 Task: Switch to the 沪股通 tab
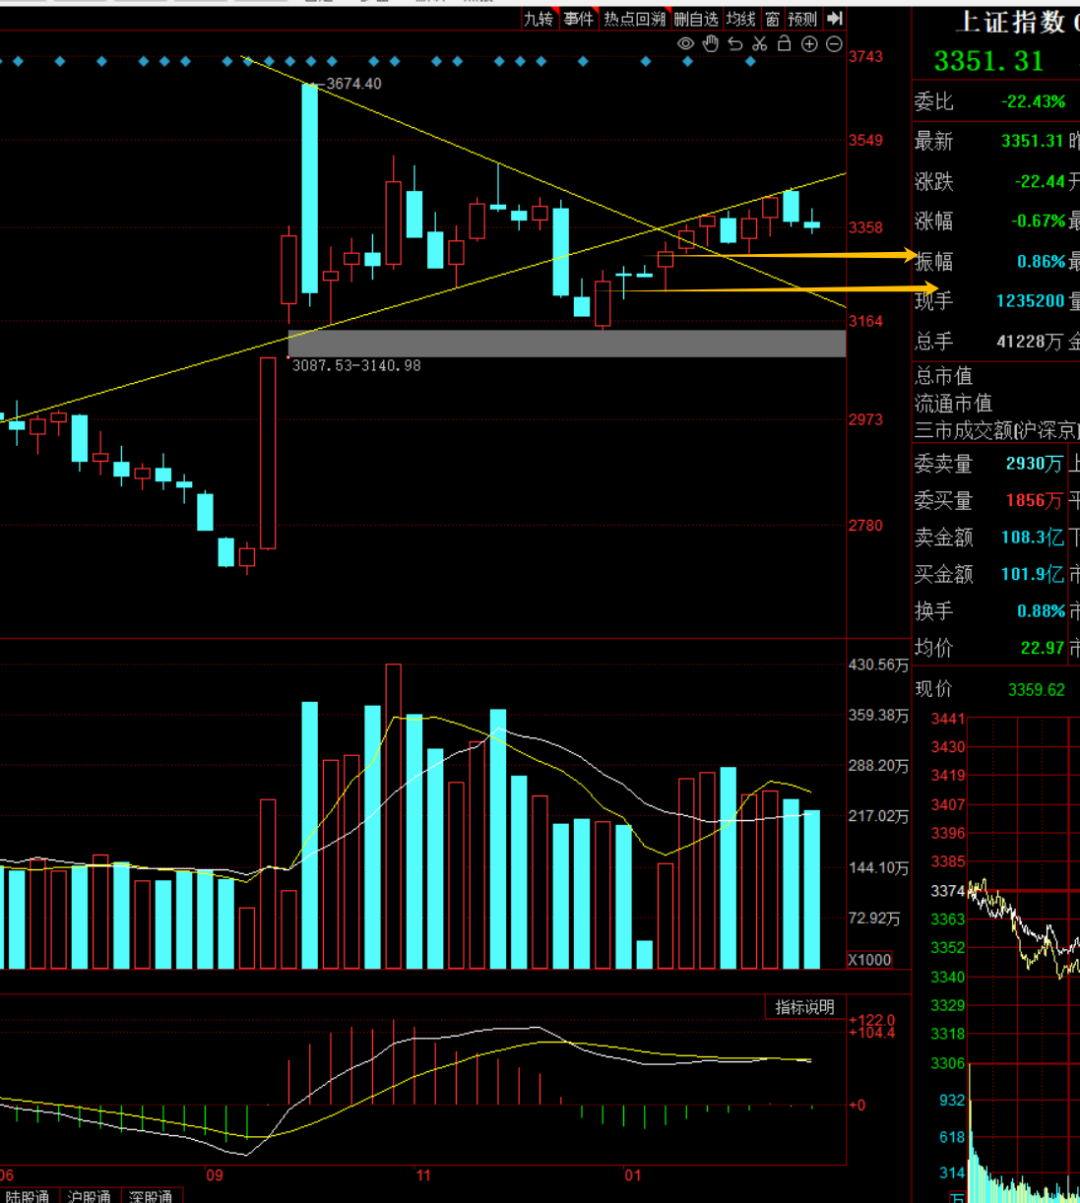click(x=90, y=1196)
